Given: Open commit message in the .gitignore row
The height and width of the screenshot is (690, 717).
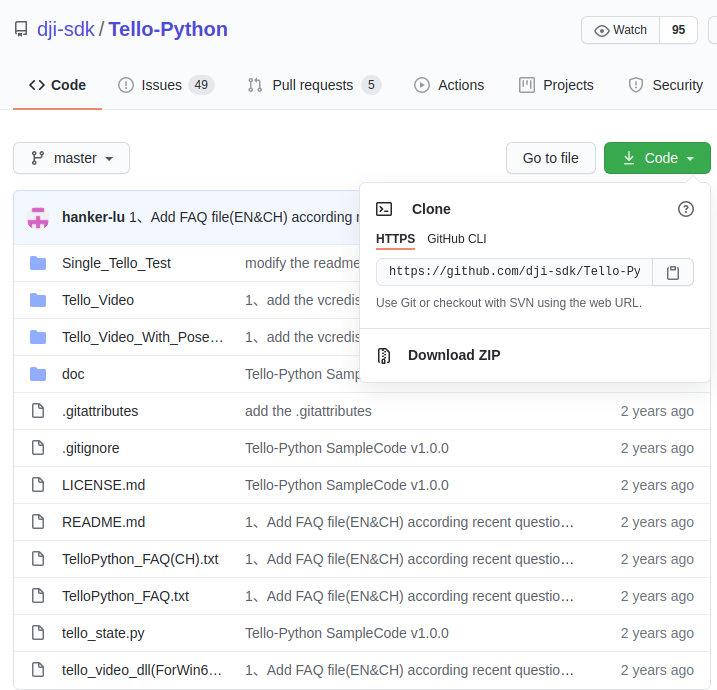Looking at the screenshot, I should click(347, 449).
